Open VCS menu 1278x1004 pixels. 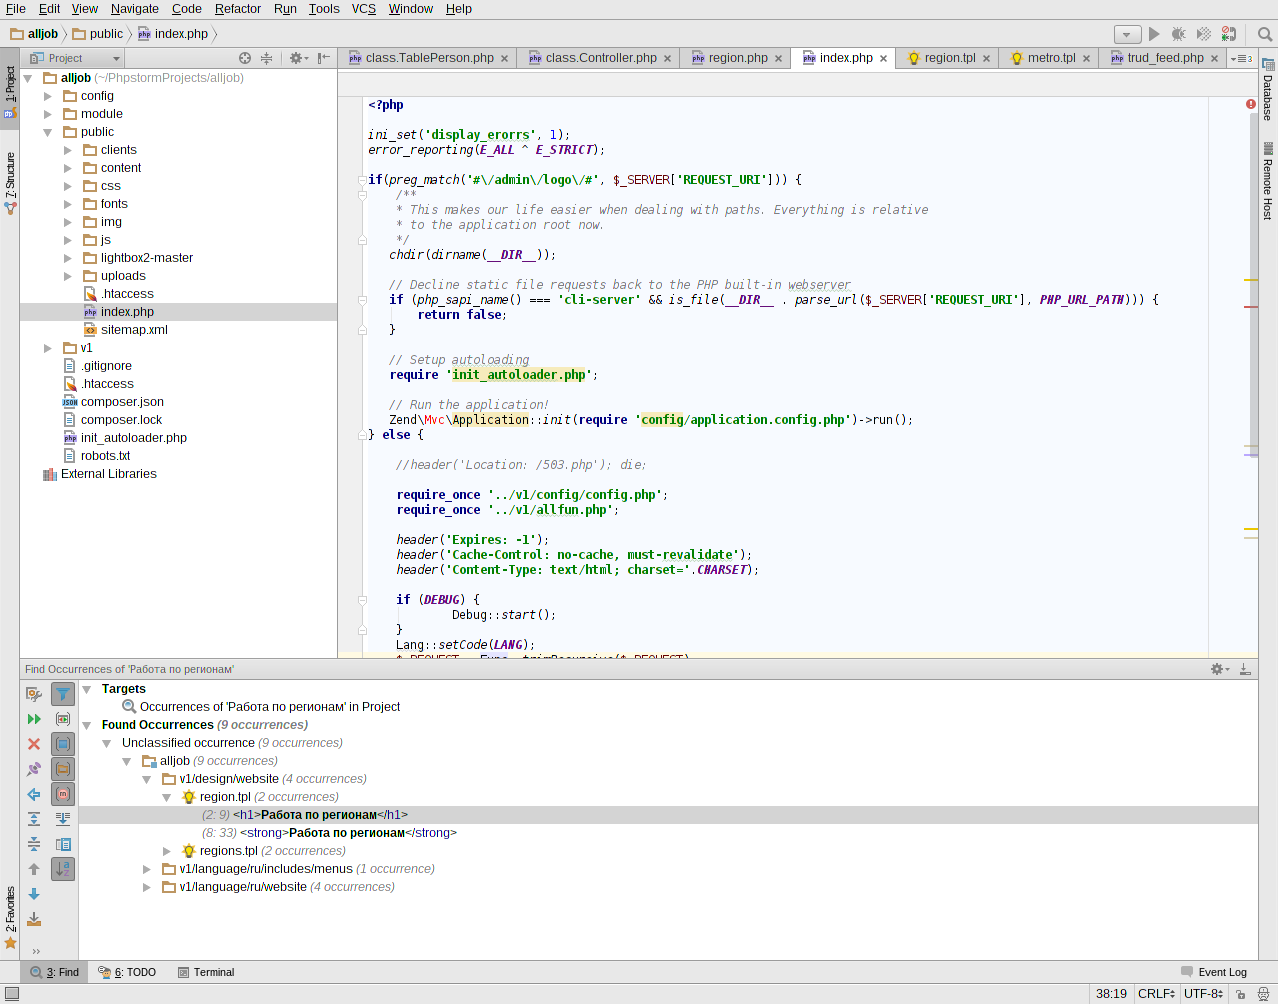[x=364, y=8]
